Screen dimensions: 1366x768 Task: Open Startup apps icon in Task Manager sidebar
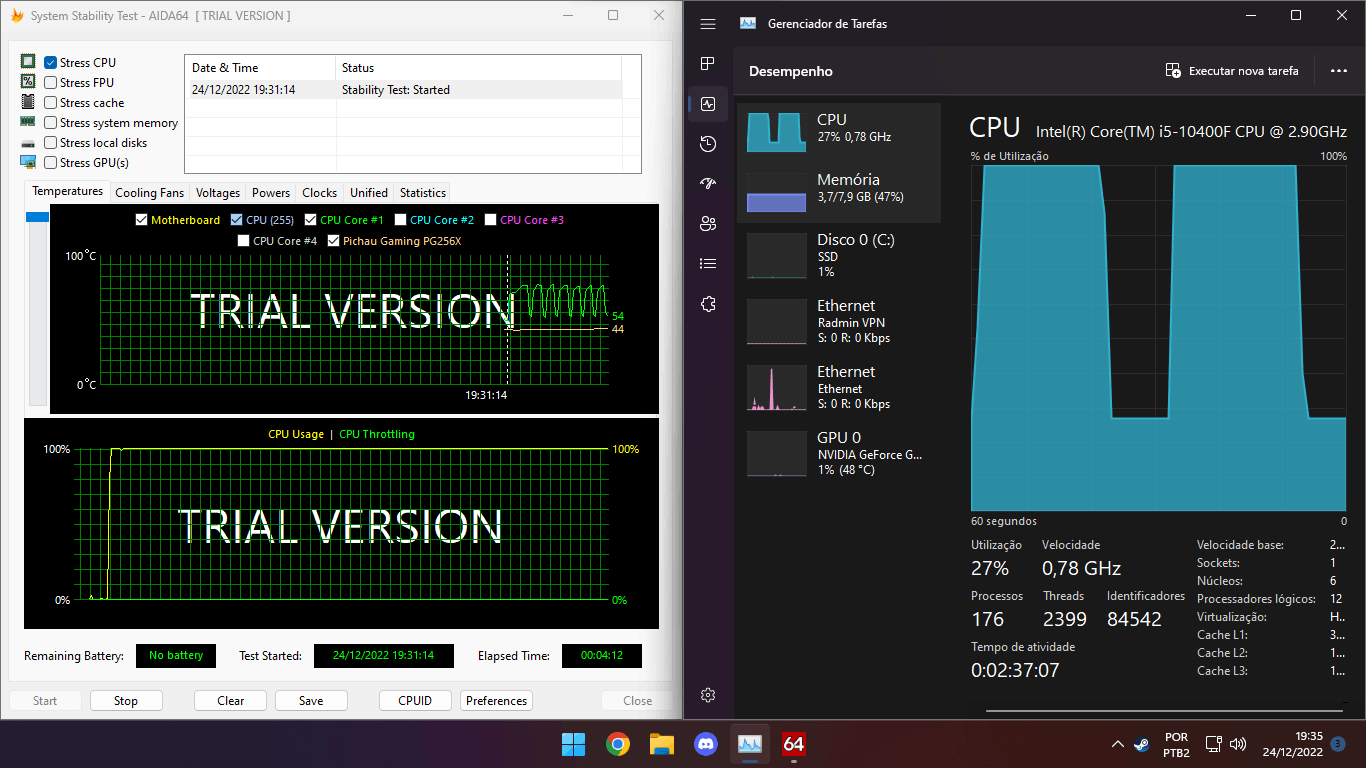[708, 184]
